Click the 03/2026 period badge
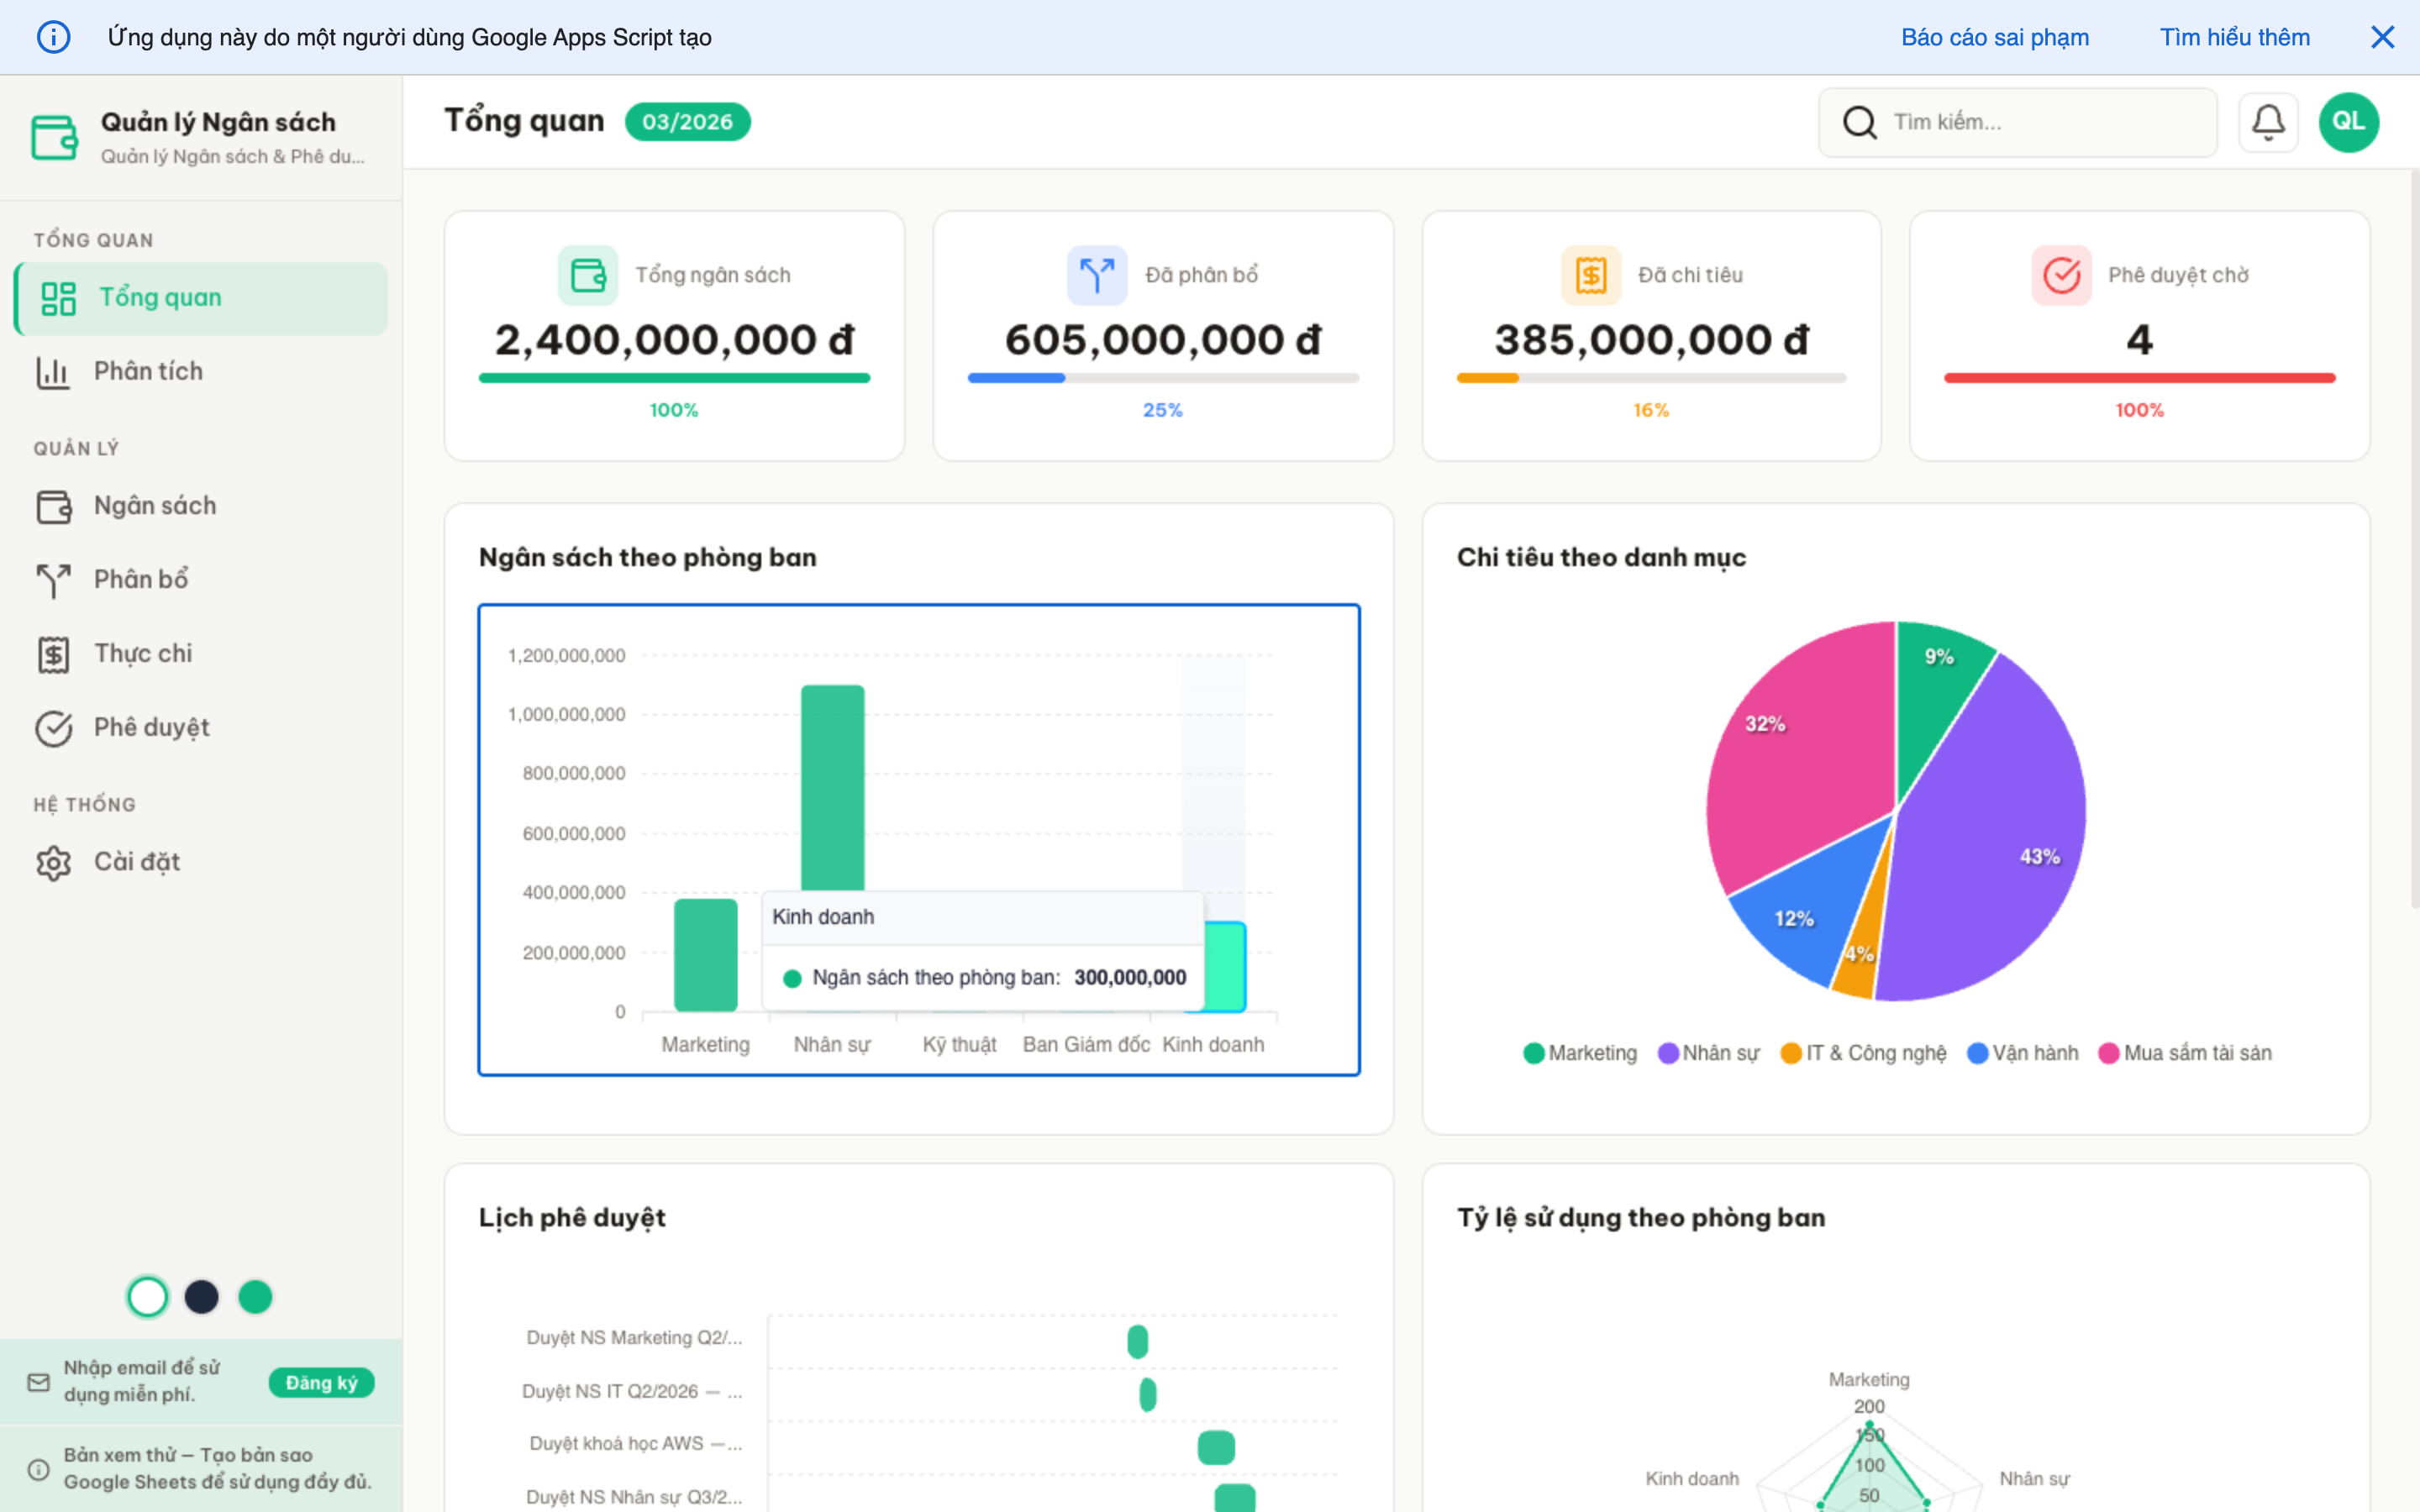The image size is (2420, 1512). click(x=687, y=122)
